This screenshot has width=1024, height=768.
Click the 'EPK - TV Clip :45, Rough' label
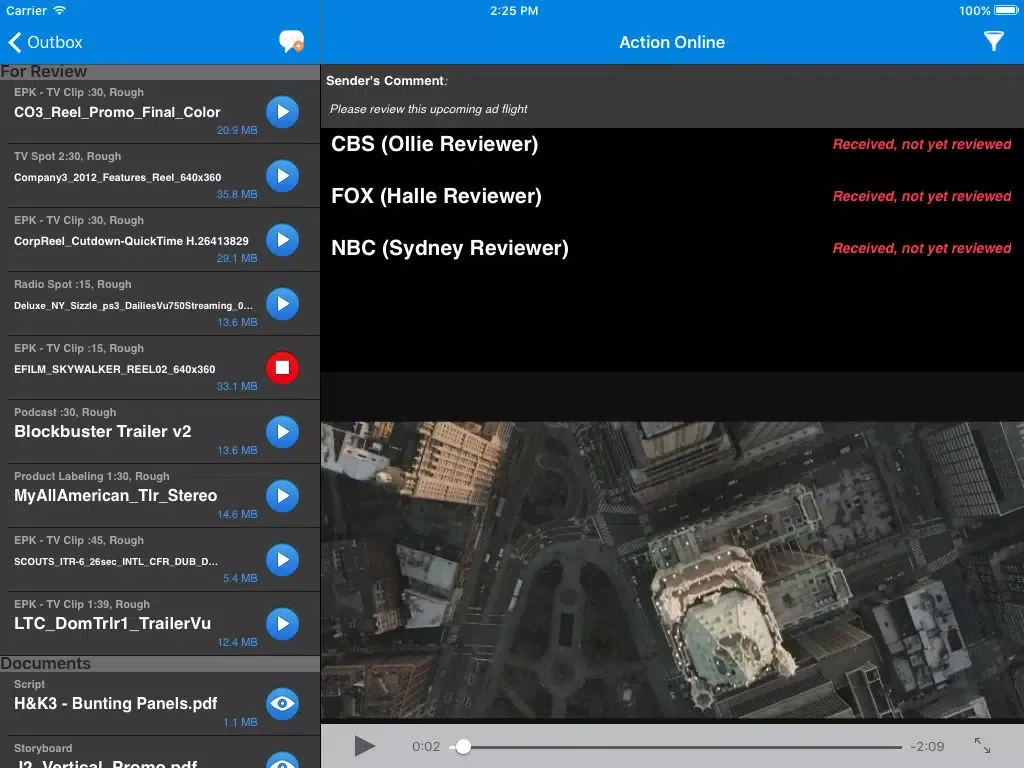(x=79, y=541)
